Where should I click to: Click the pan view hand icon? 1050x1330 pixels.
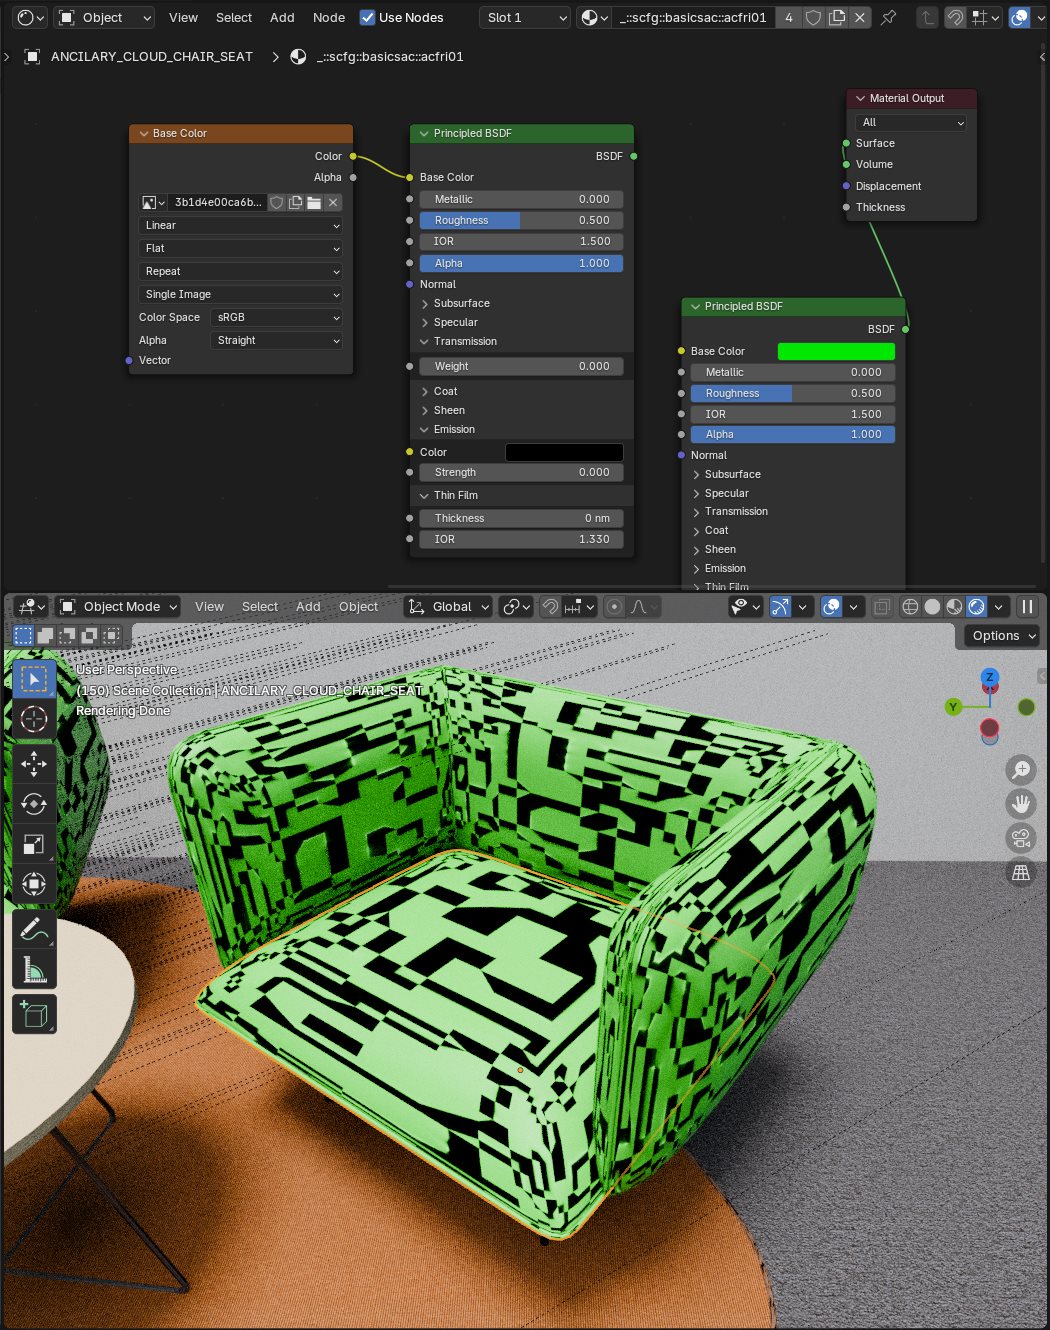point(1020,804)
